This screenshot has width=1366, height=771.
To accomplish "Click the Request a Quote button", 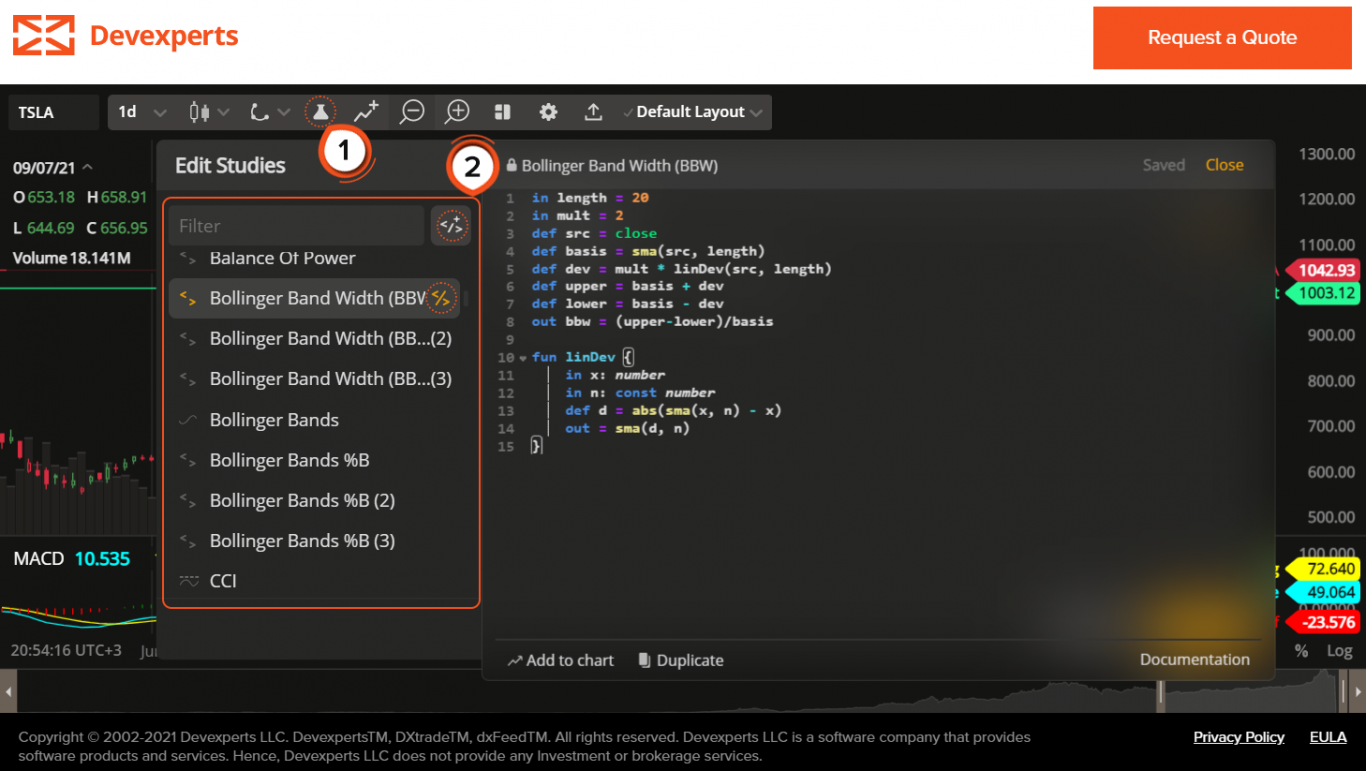I will 1221,37.
